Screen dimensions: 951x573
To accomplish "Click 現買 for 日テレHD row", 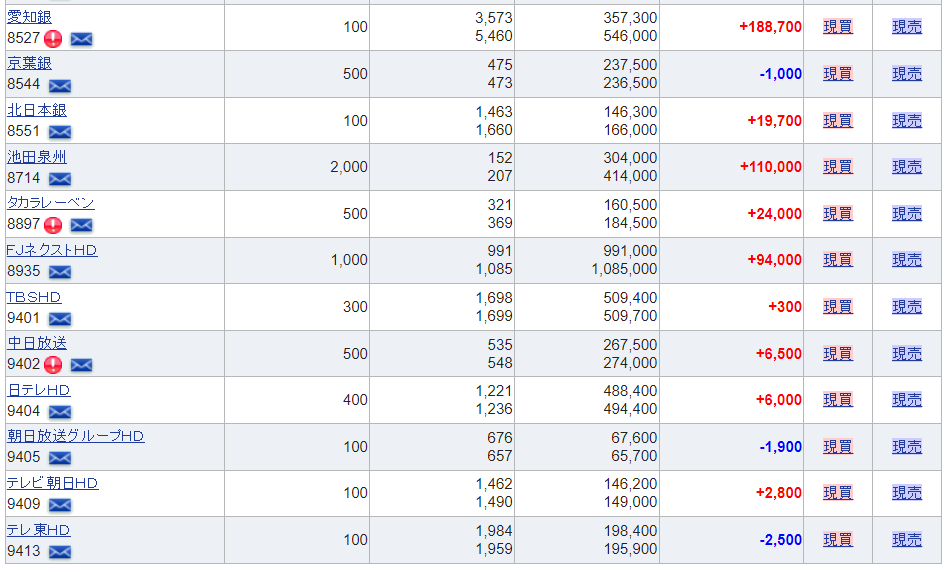I will tap(837, 400).
